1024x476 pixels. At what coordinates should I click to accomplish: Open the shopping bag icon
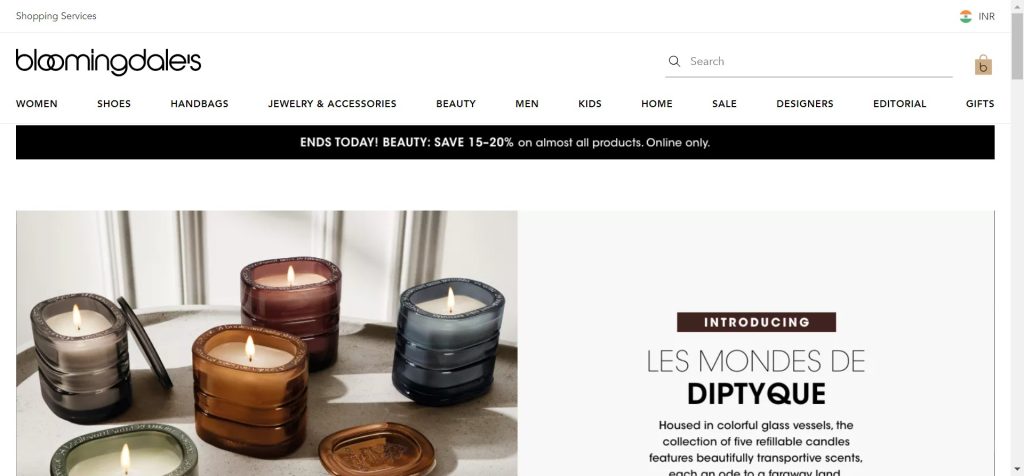coord(983,65)
